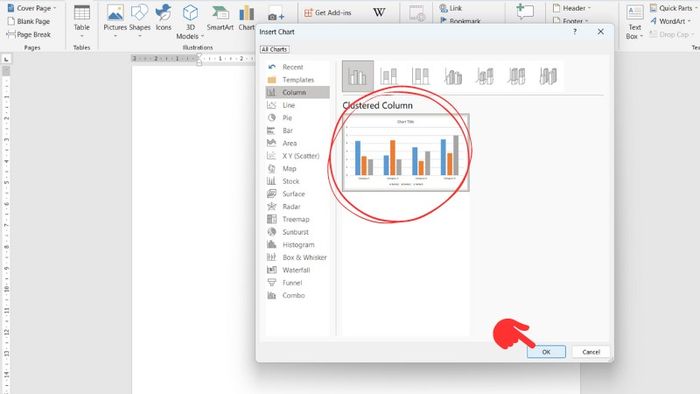The image size is (700, 394).
Task: Open 3D Models dropdown
Action: coord(190,22)
